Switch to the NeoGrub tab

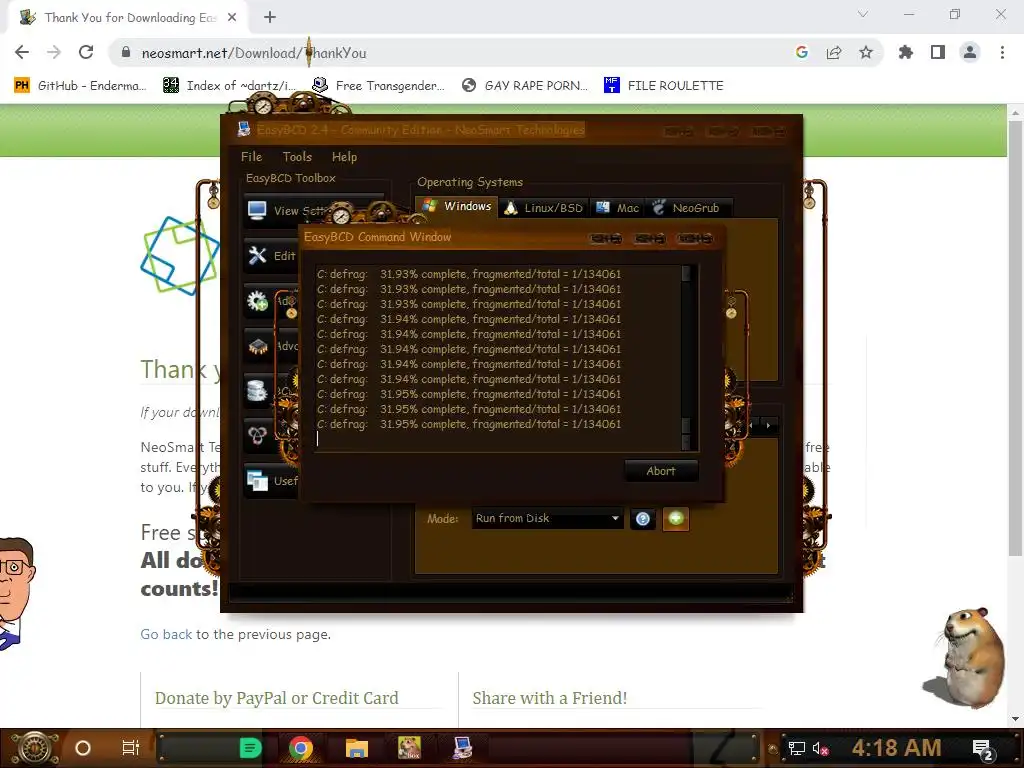click(687, 208)
